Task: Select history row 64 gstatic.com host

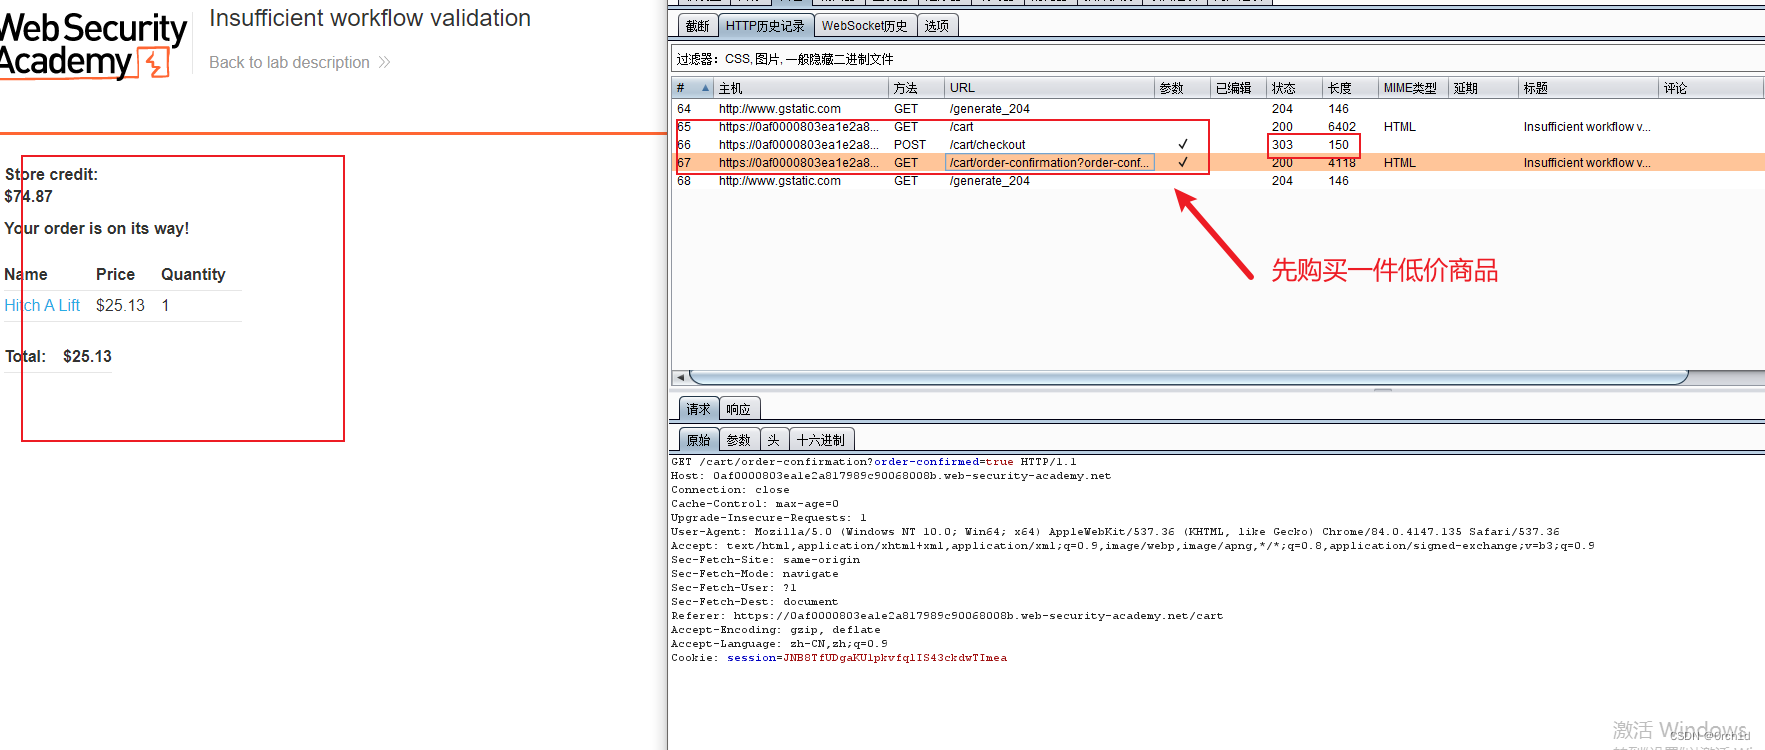Action: click(780, 109)
